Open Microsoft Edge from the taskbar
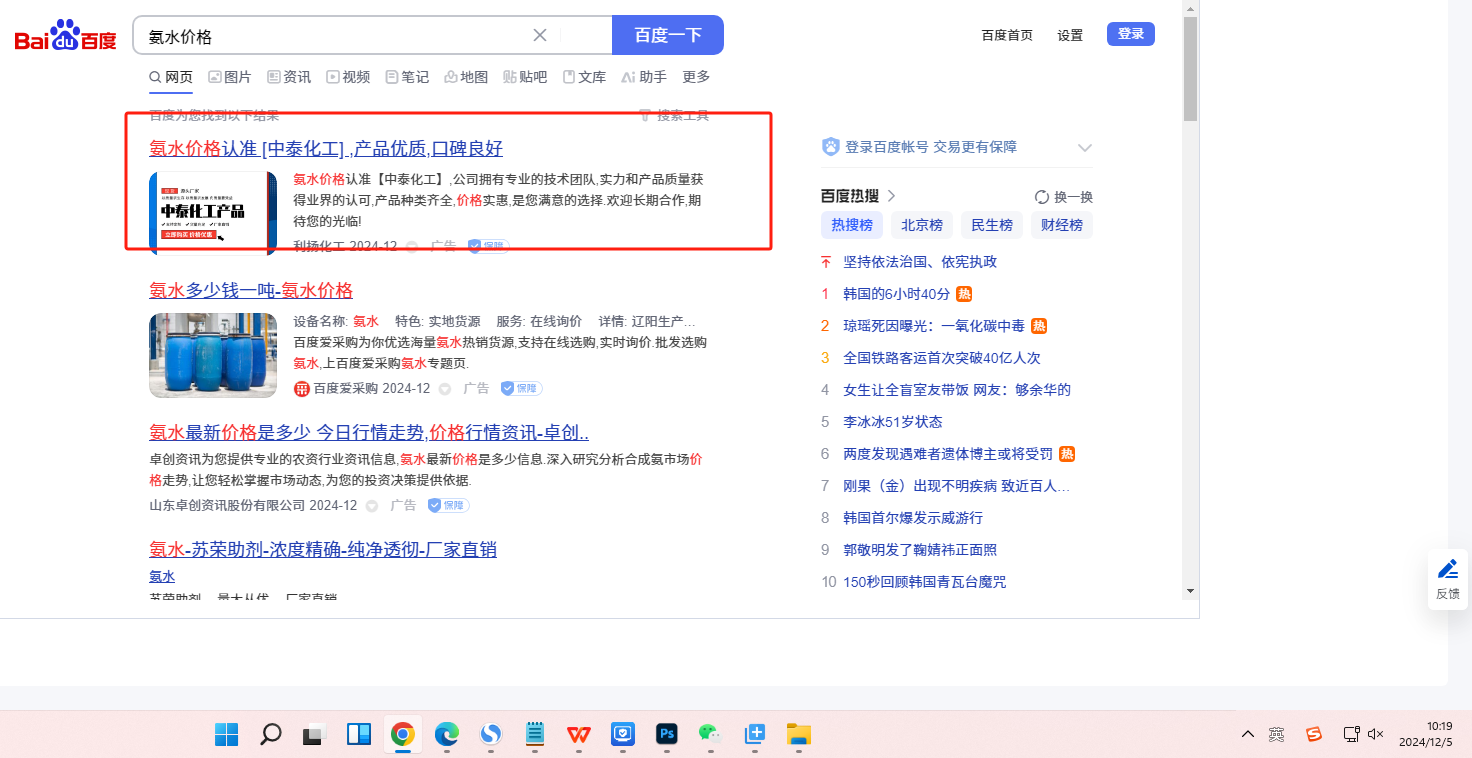1472x758 pixels. tap(446, 734)
